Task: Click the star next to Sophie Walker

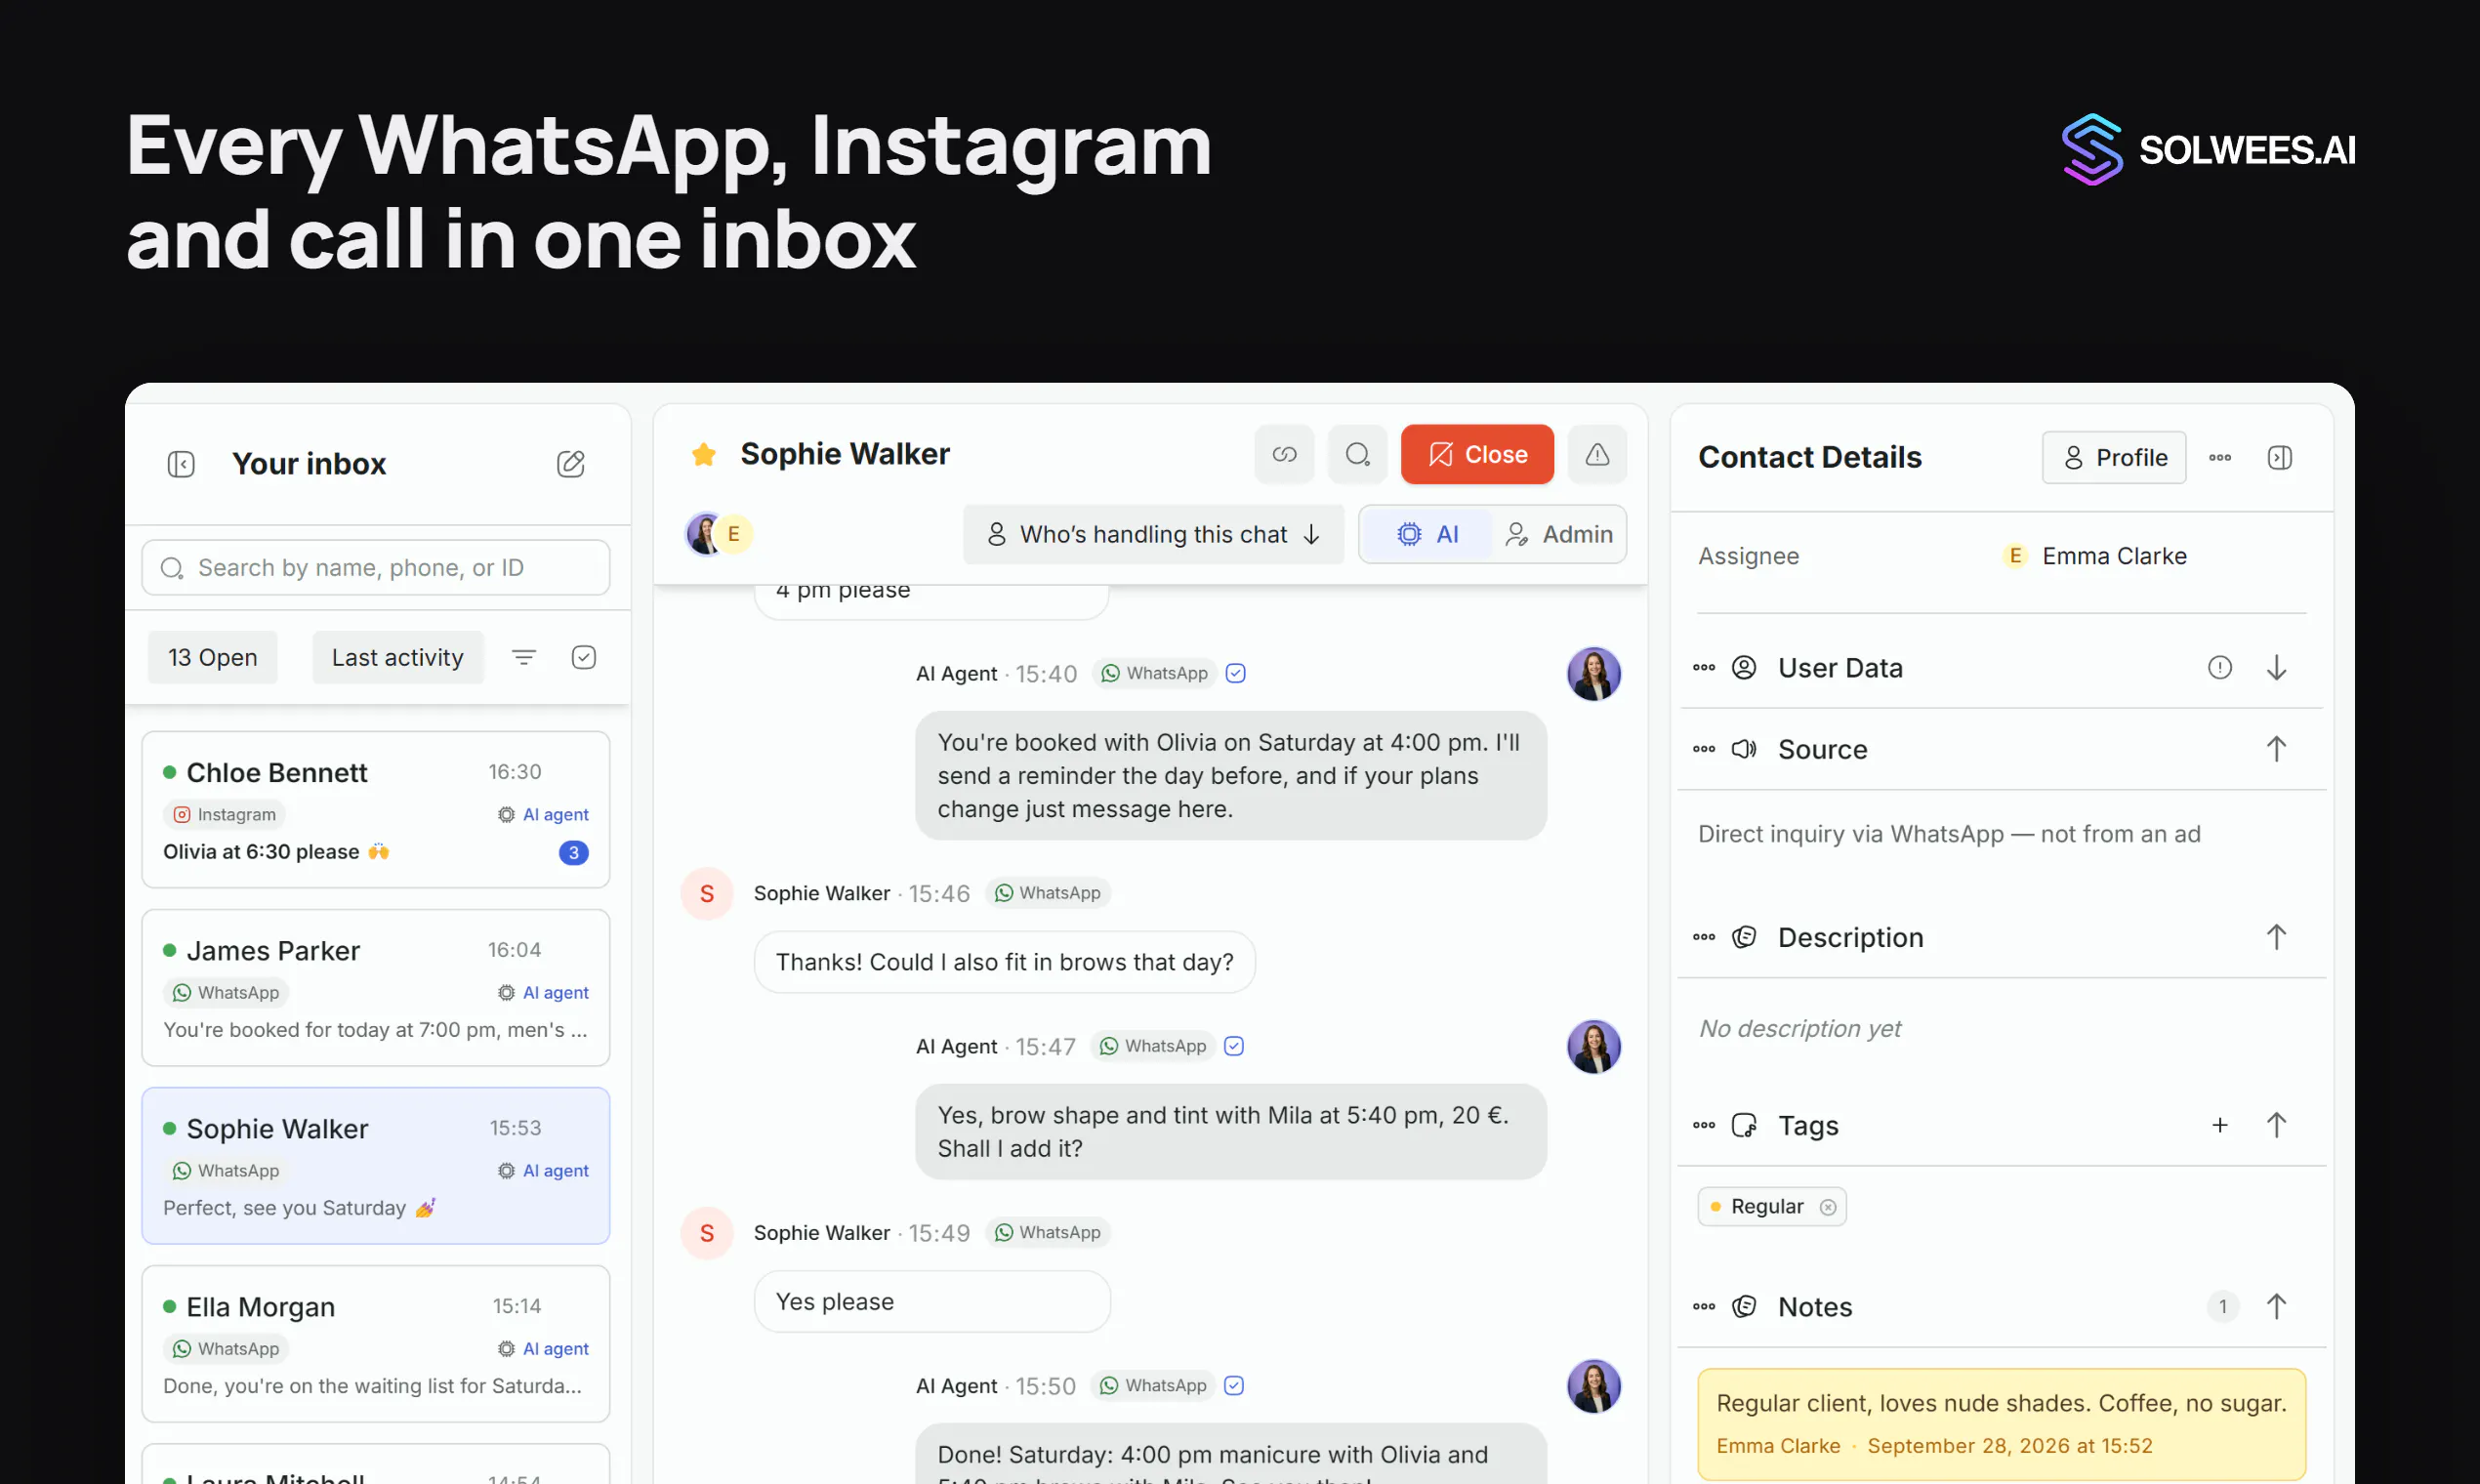Action: pyautogui.click(x=704, y=454)
